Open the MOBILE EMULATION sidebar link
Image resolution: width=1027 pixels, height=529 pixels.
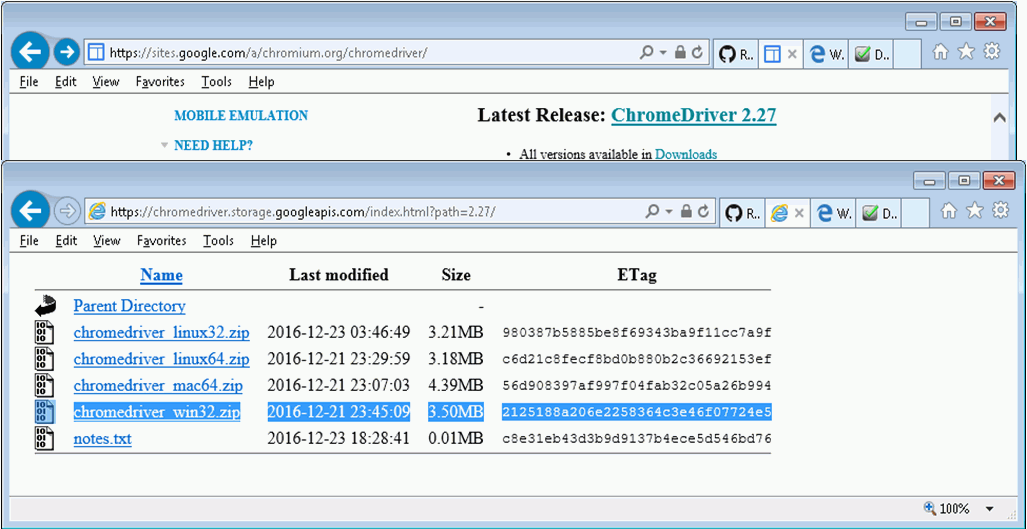241,116
